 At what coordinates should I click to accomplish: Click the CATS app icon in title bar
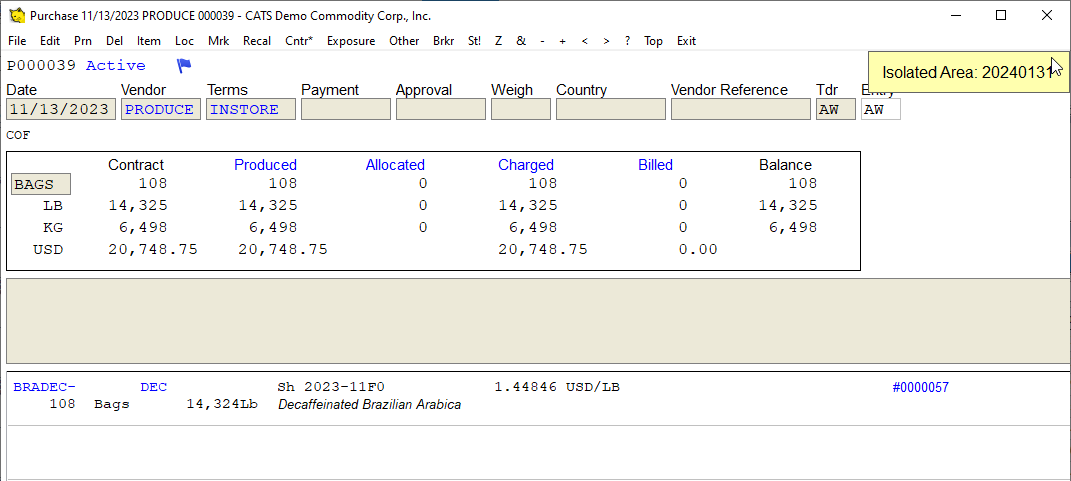[x=16, y=15]
